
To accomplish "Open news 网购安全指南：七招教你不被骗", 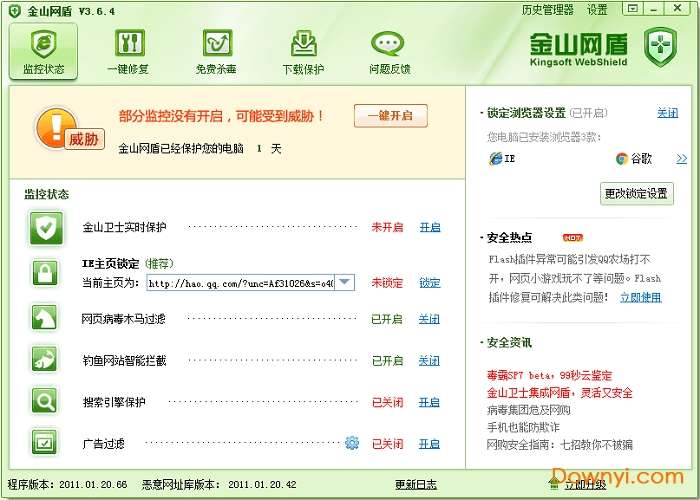I will 559,445.
